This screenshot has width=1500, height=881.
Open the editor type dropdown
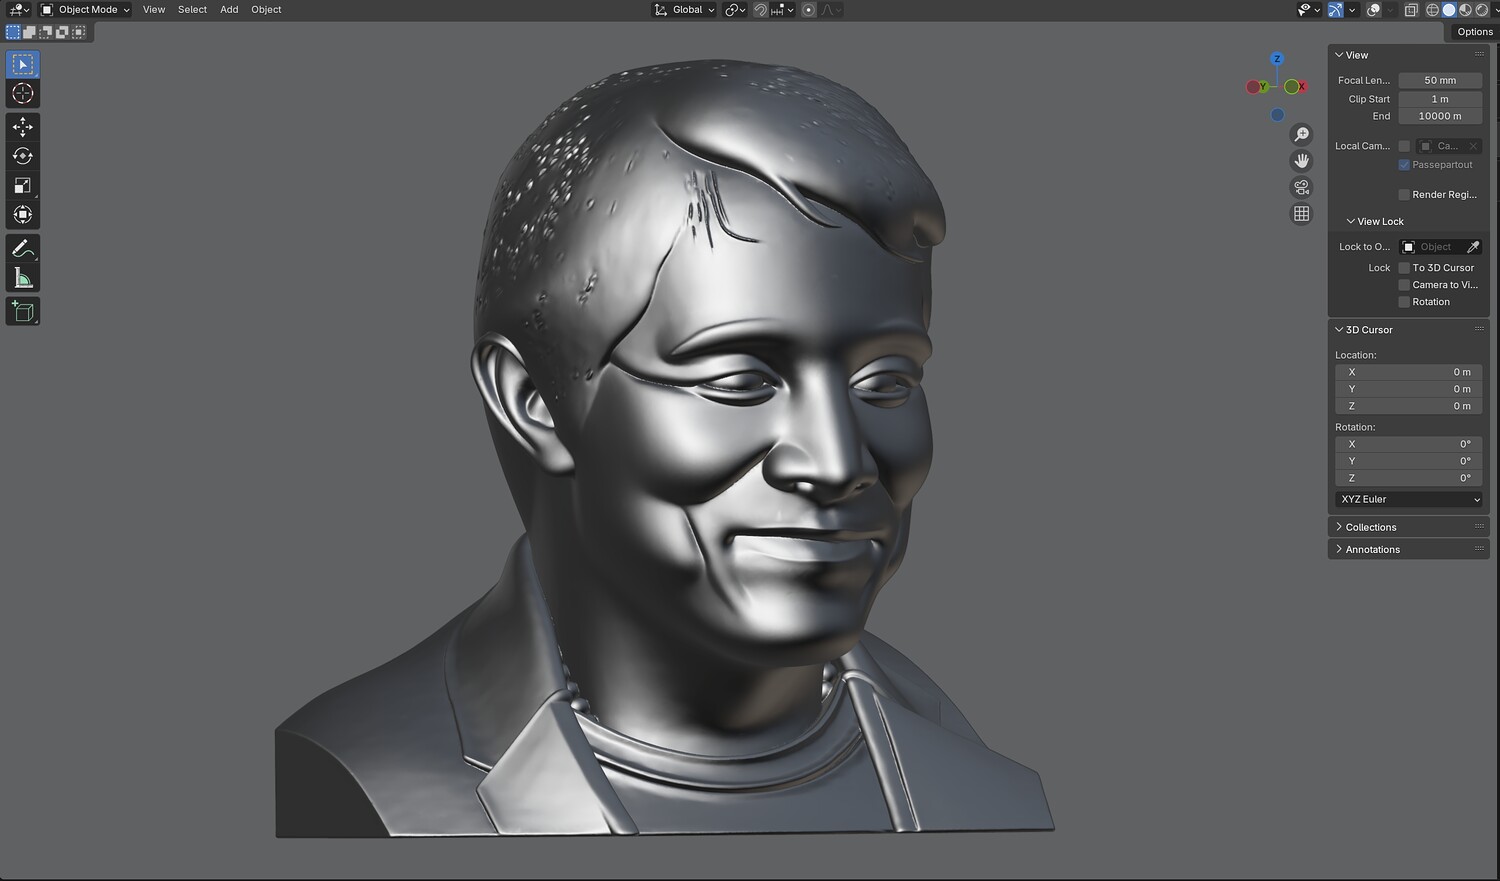click(19, 10)
